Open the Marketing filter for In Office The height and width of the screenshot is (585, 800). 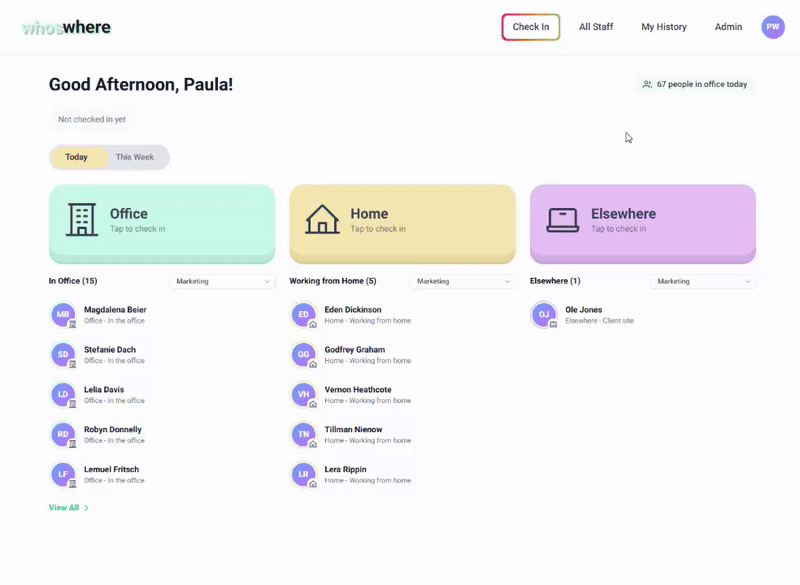point(222,281)
